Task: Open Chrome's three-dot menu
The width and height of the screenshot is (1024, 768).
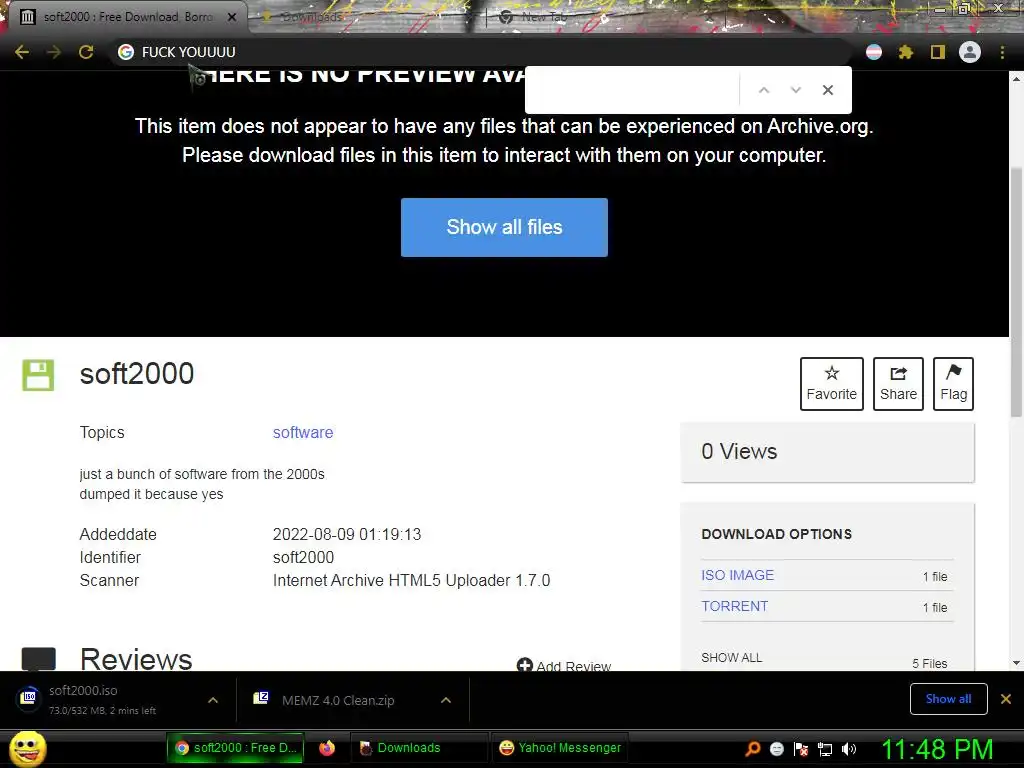Action: coord(1002,52)
